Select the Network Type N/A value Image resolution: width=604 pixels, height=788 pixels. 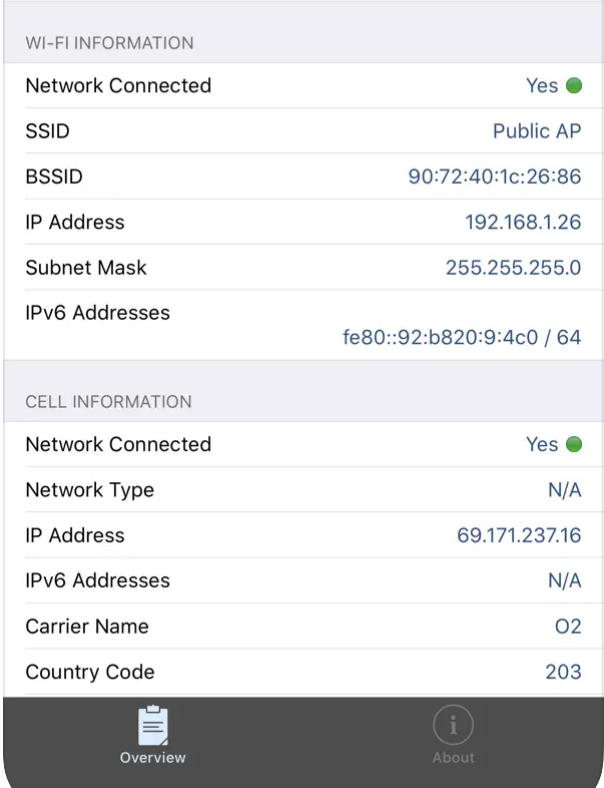point(565,490)
